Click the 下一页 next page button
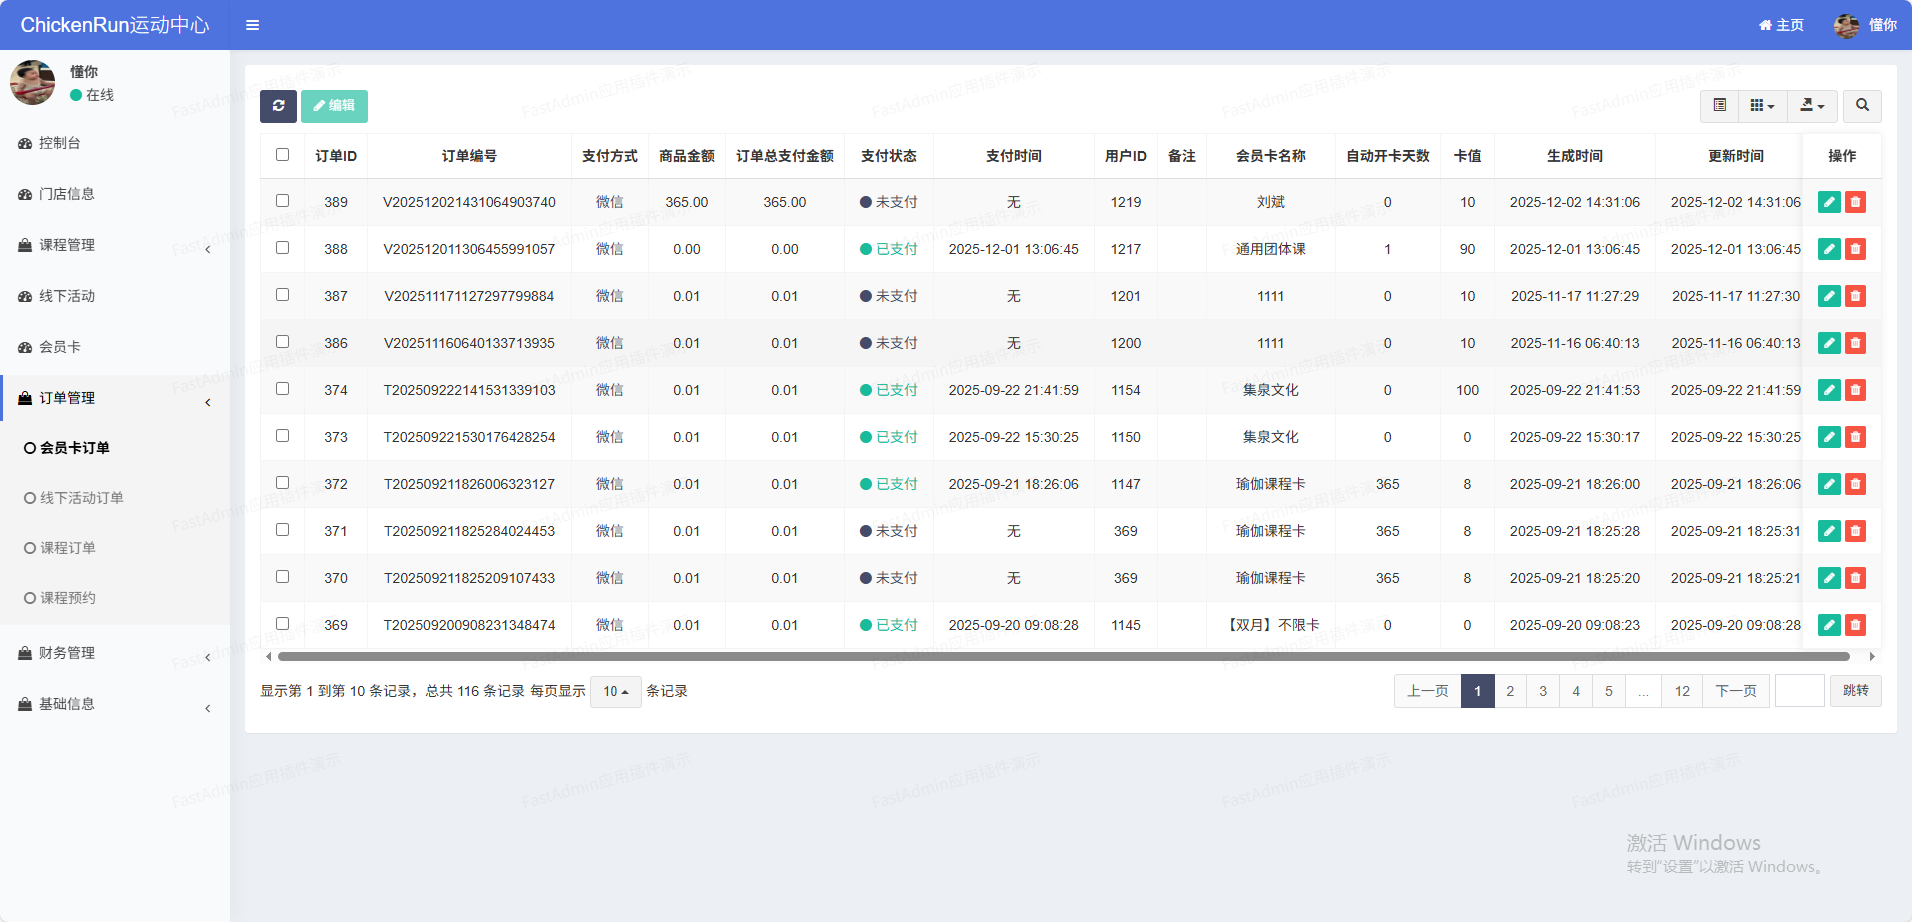 click(1736, 691)
